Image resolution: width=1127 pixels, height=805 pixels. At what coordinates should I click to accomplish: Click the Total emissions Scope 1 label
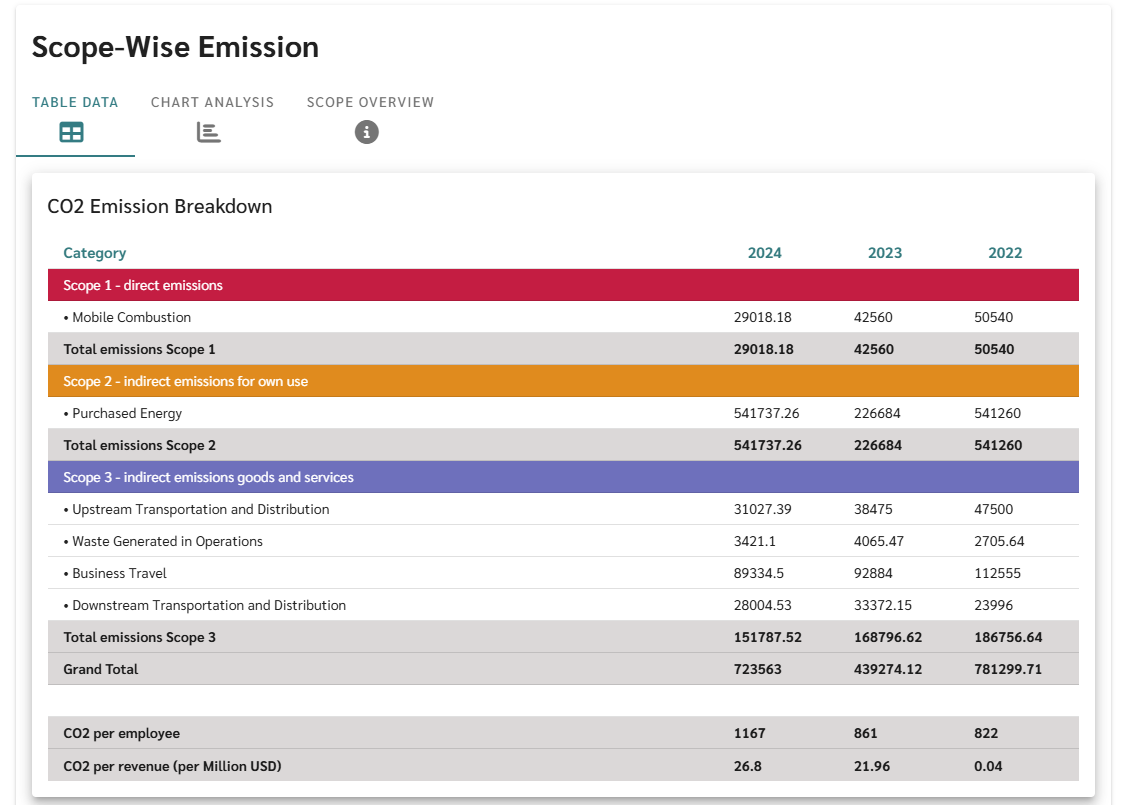pyautogui.click(x=139, y=349)
